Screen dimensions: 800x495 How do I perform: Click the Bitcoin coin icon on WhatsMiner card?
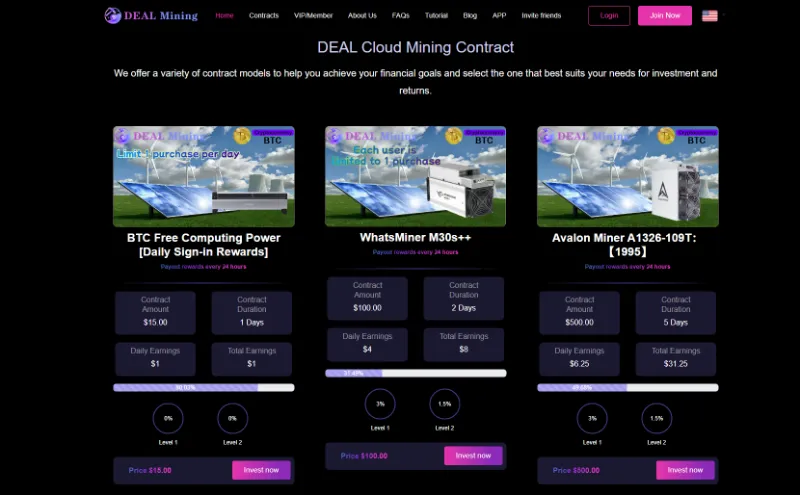coord(454,136)
